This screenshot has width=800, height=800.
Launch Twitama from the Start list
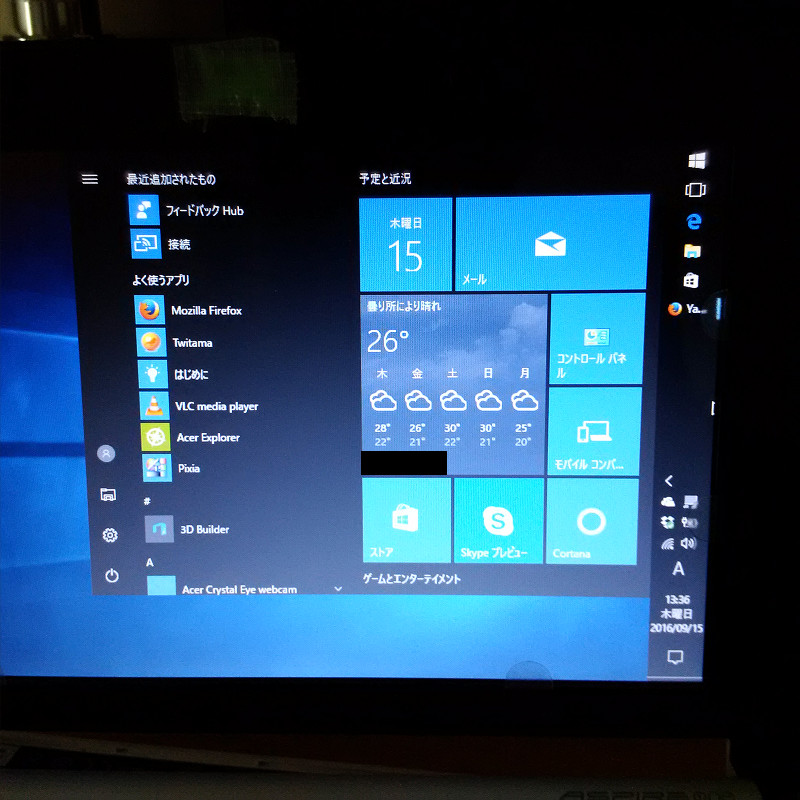[x=174, y=342]
